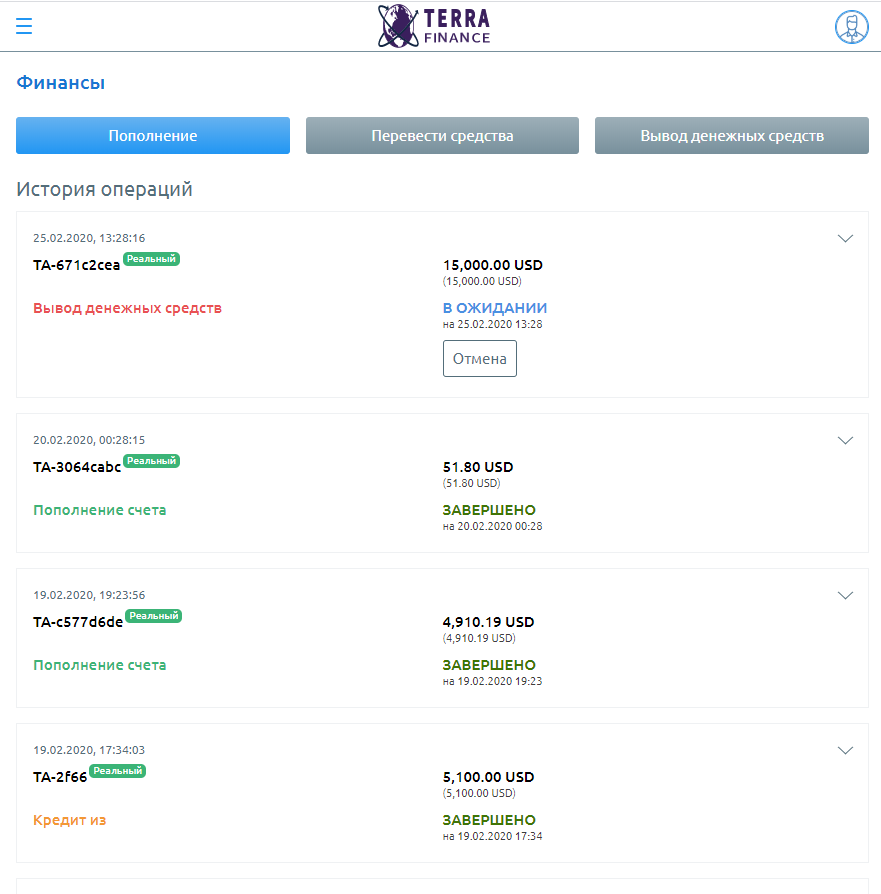Click Реальный badge next to TA-671c2cea
Screen dimensions: 881x894
(x=151, y=259)
